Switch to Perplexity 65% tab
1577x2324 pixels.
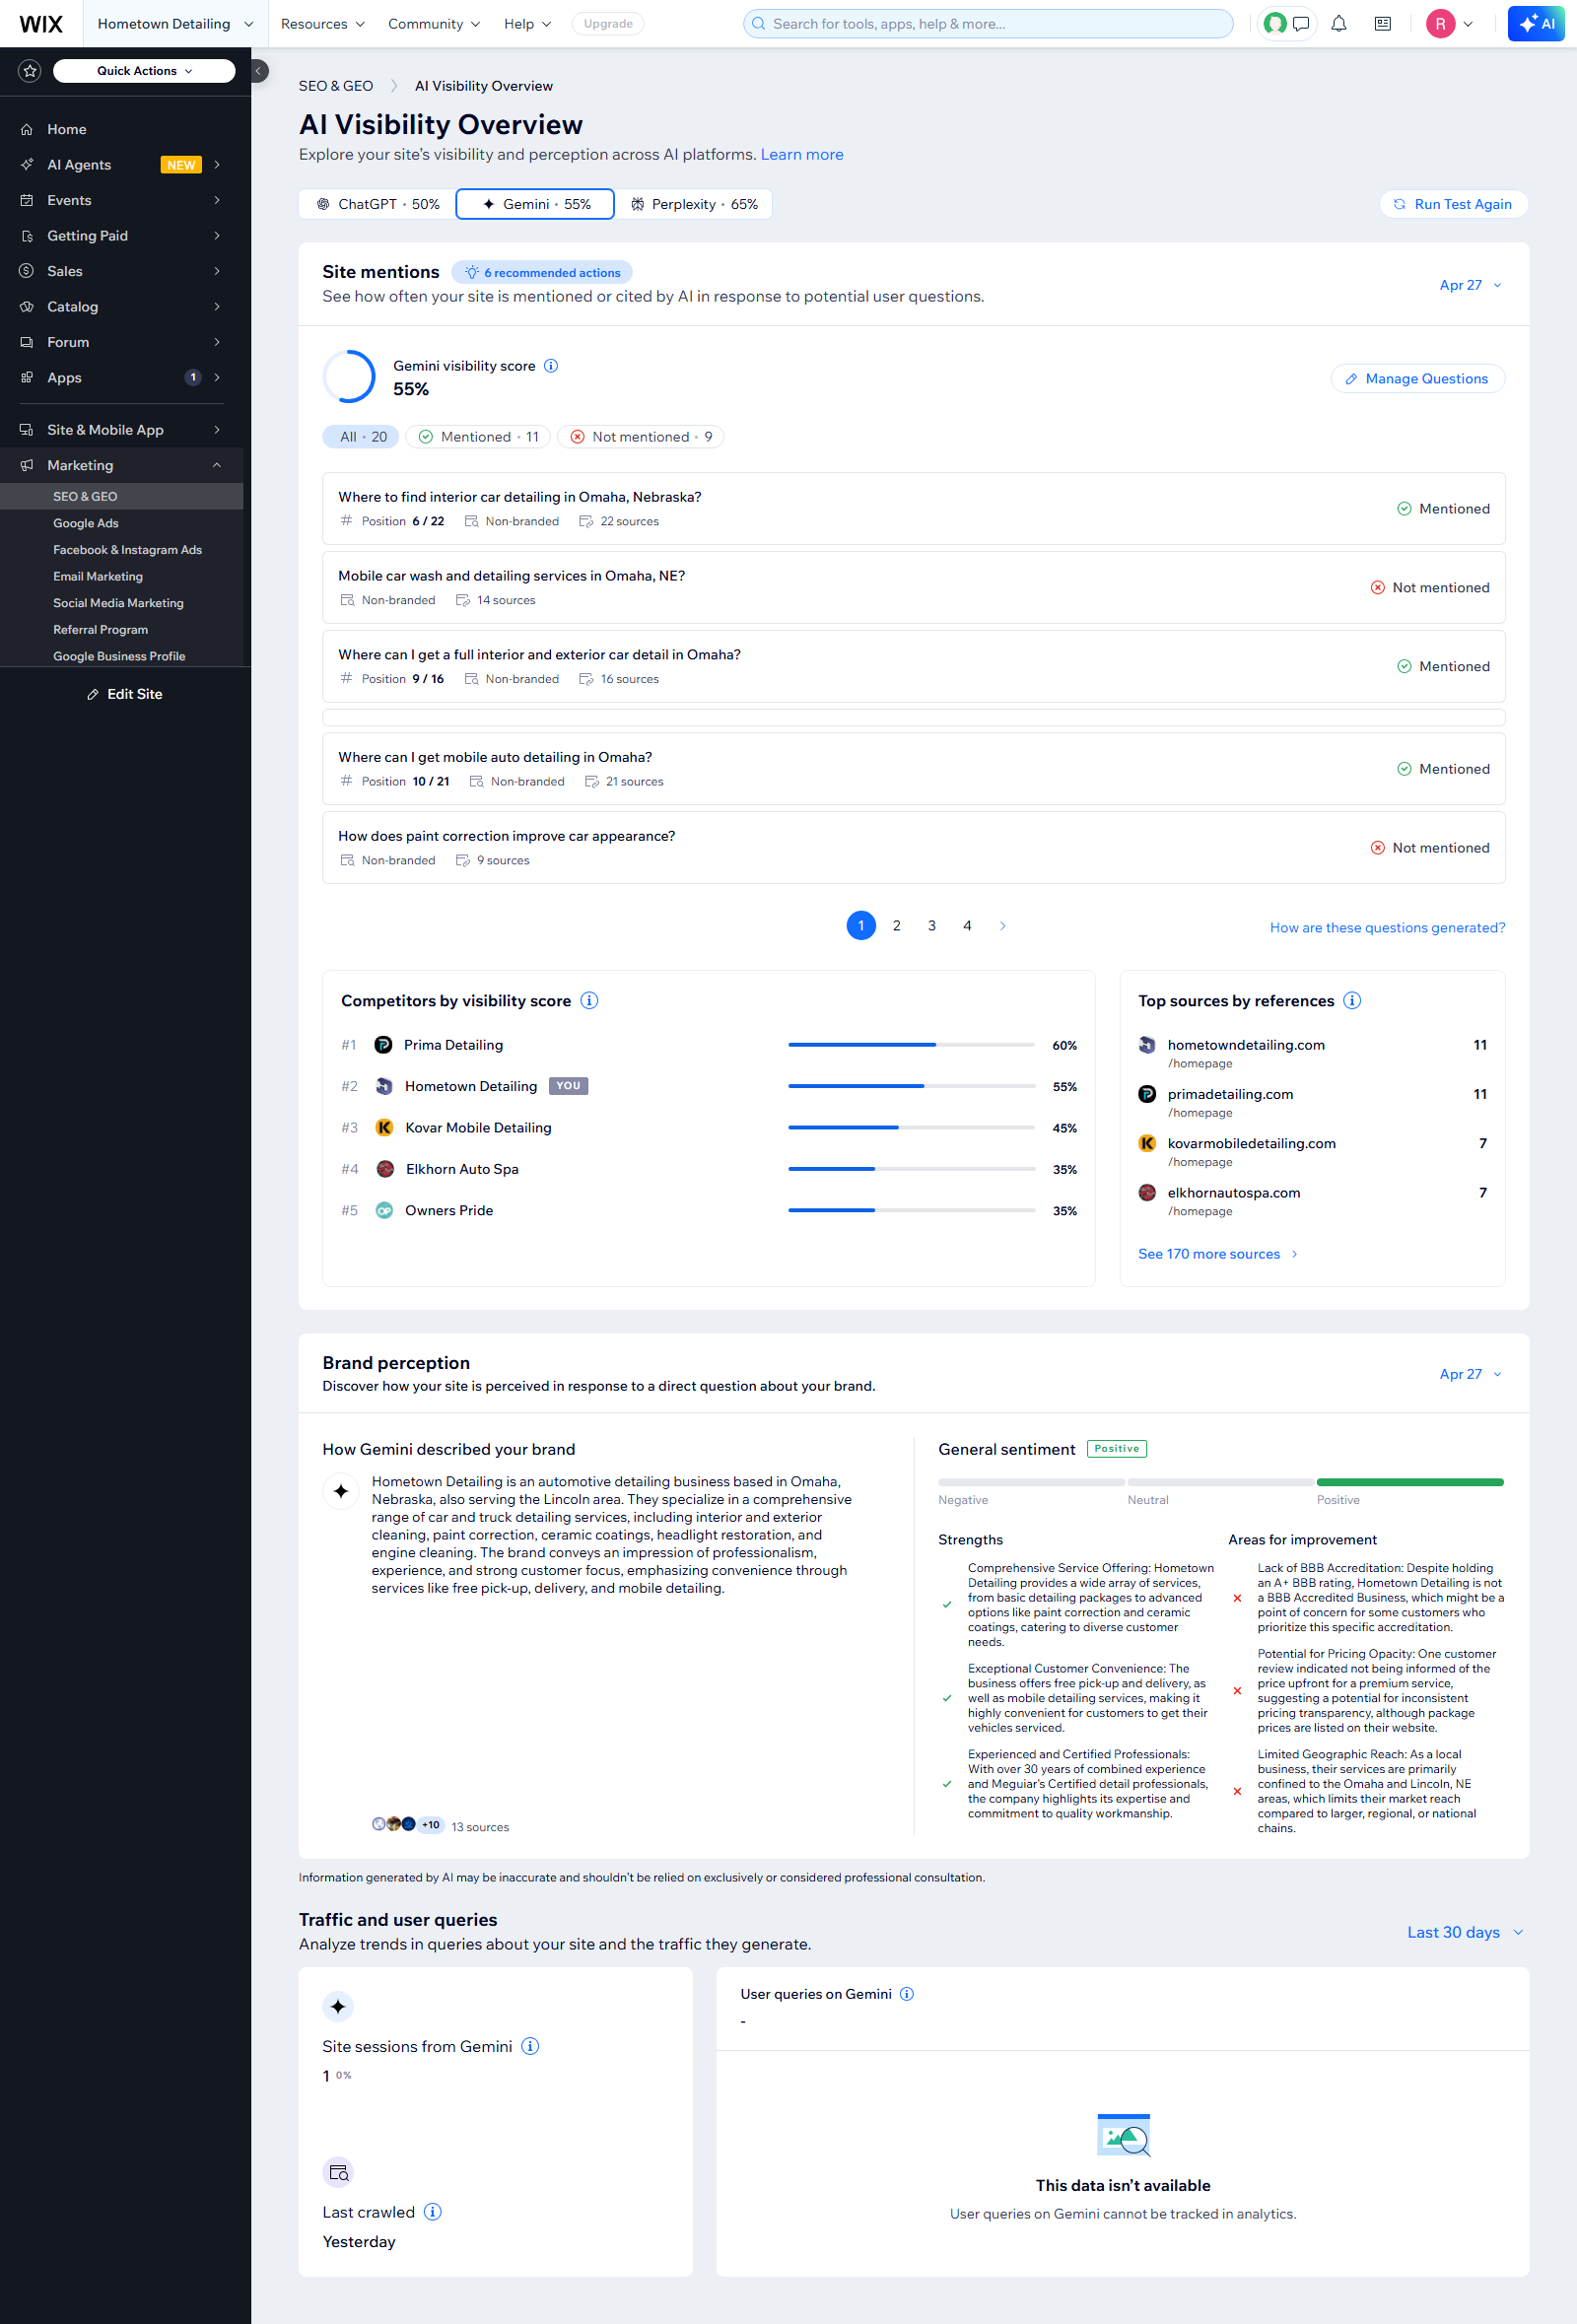pyautogui.click(x=693, y=204)
